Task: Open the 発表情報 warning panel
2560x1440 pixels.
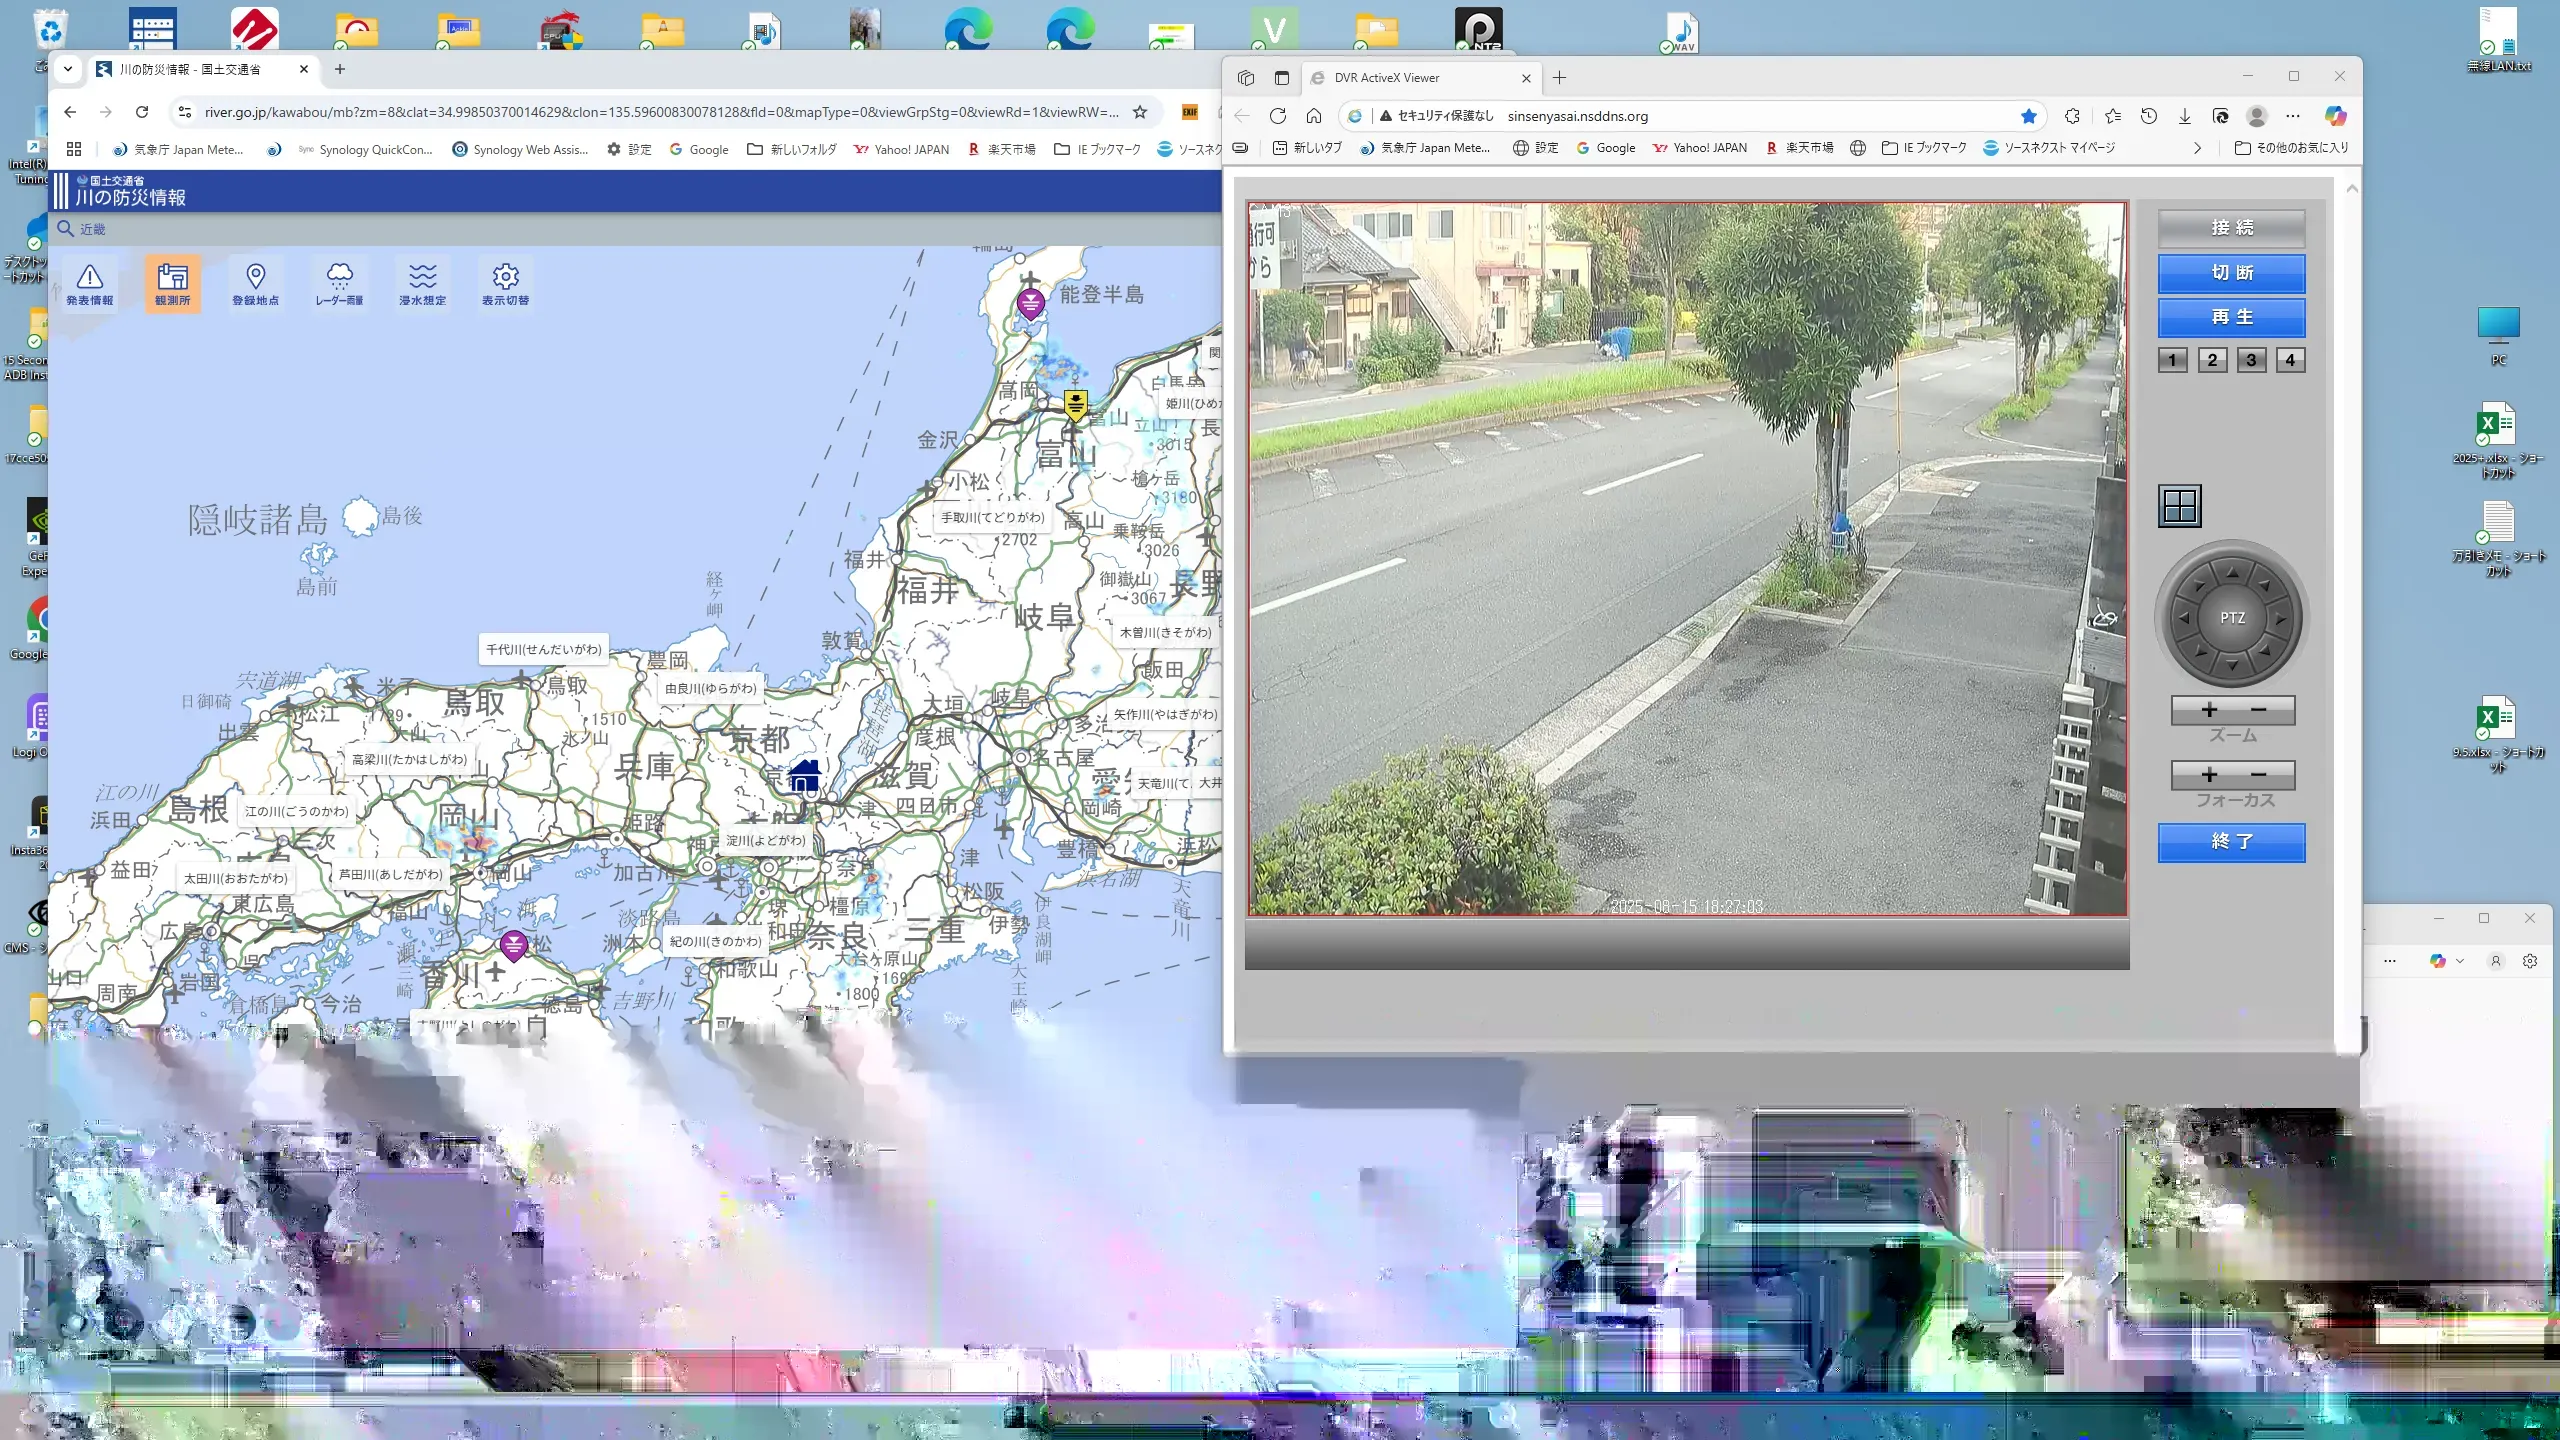Action: point(90,284)
